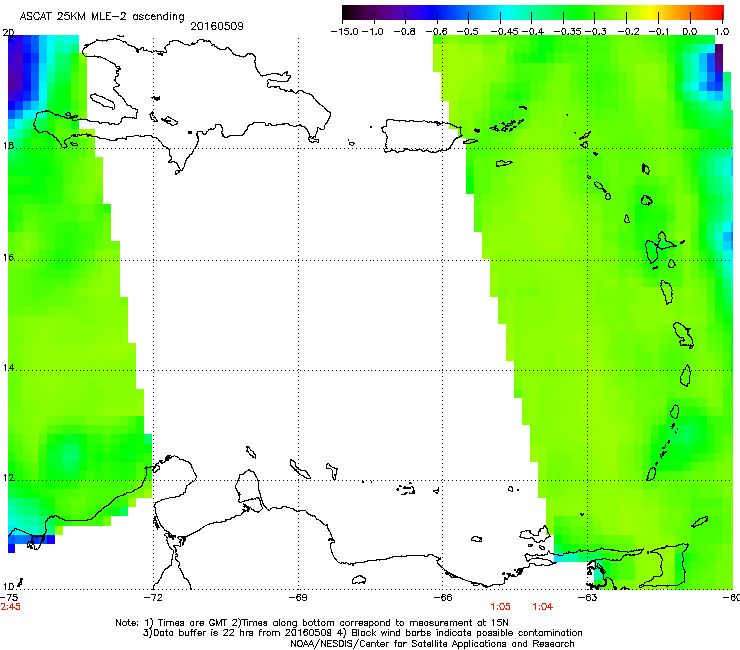
Task: Select the -0.2 colorbar label
Action: click(627, 32)
